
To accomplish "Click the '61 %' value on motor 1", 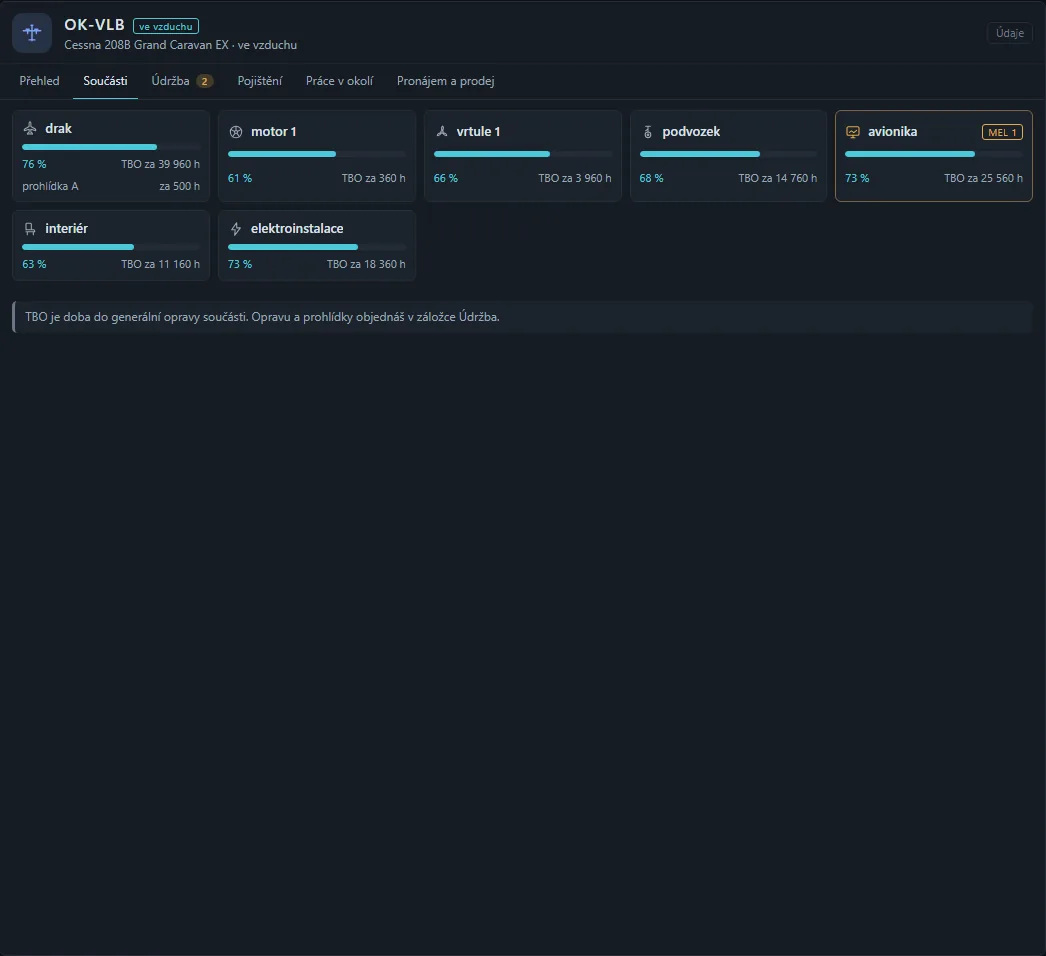I will coord(240,178).
